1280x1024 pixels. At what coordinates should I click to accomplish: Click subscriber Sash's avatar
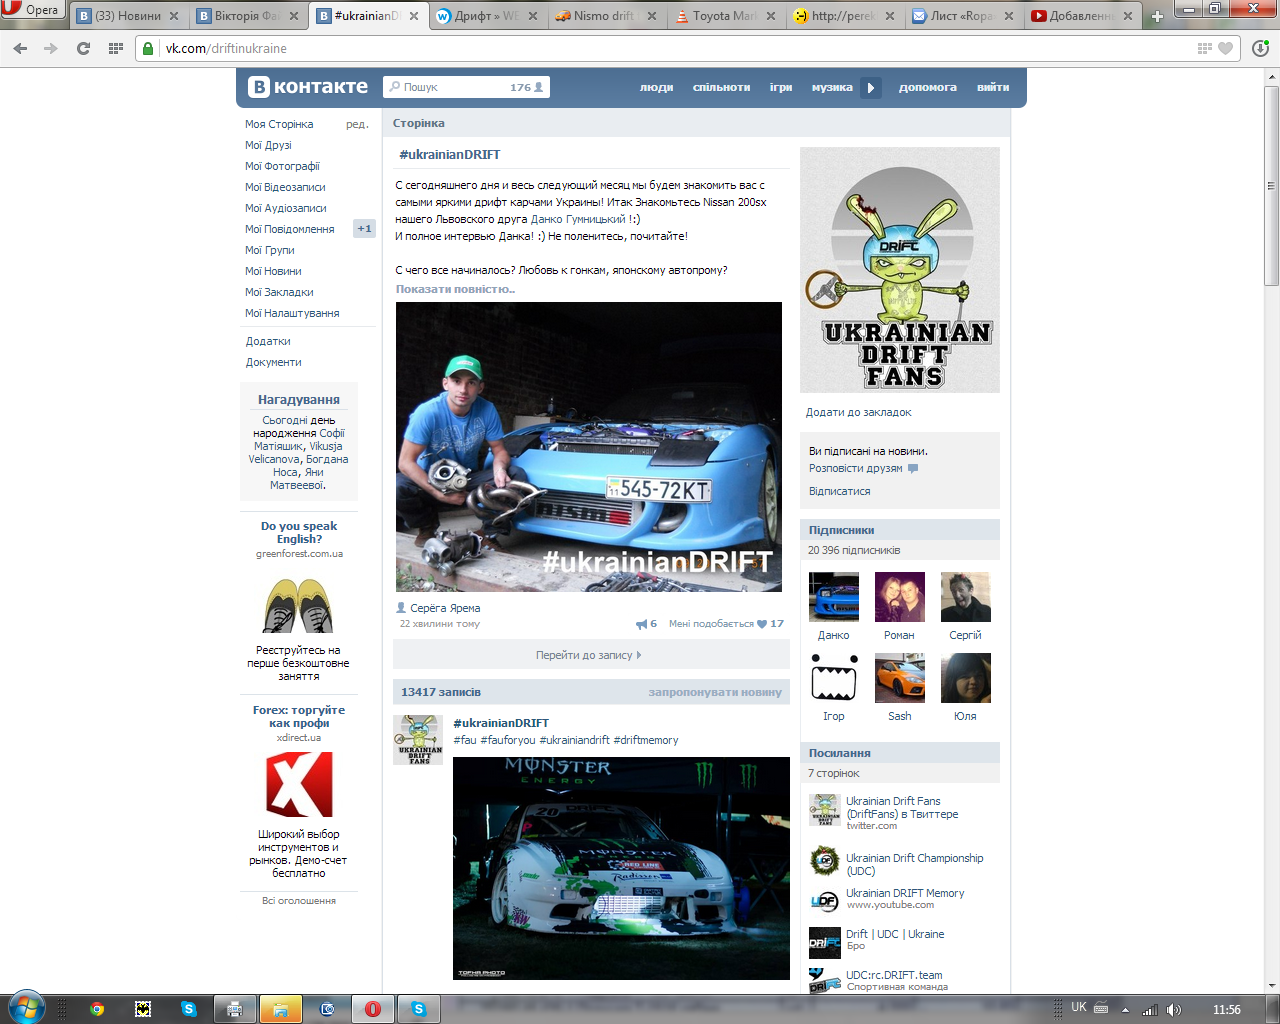coord(900,678)
